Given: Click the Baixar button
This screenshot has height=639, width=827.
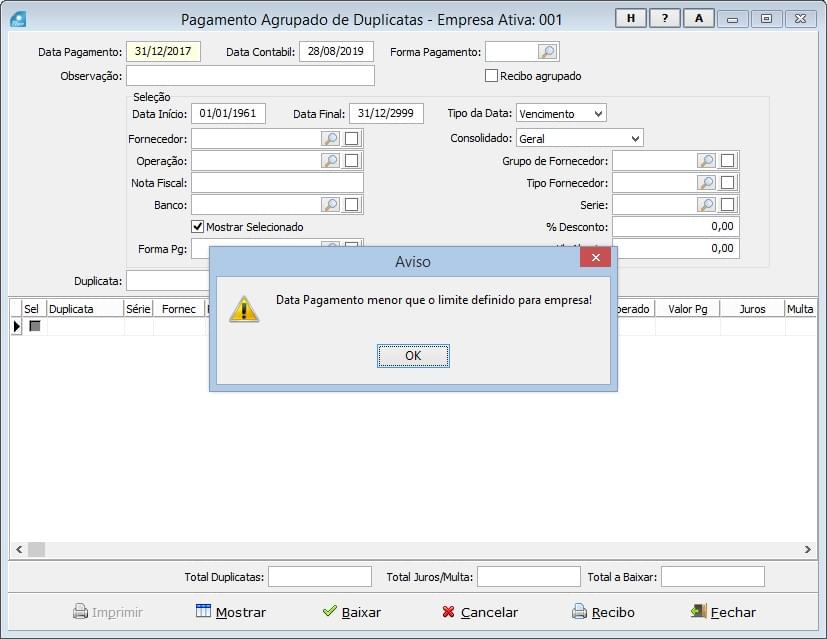Looking at the screenshot, I should point(351,612).
